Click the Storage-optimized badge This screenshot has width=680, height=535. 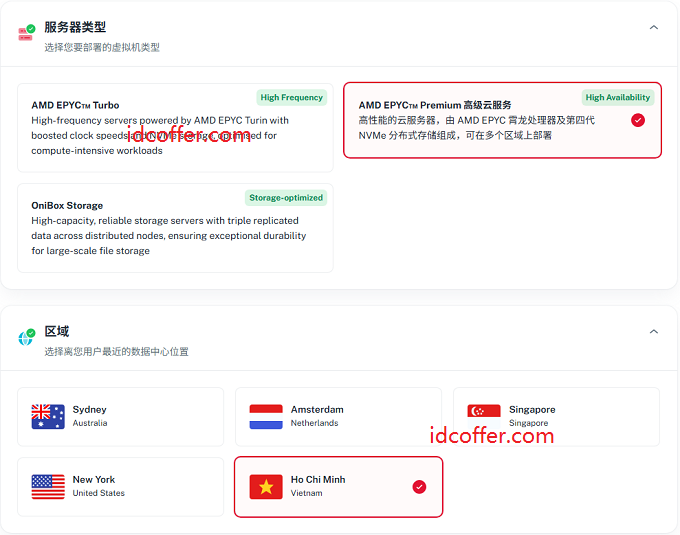286,198
